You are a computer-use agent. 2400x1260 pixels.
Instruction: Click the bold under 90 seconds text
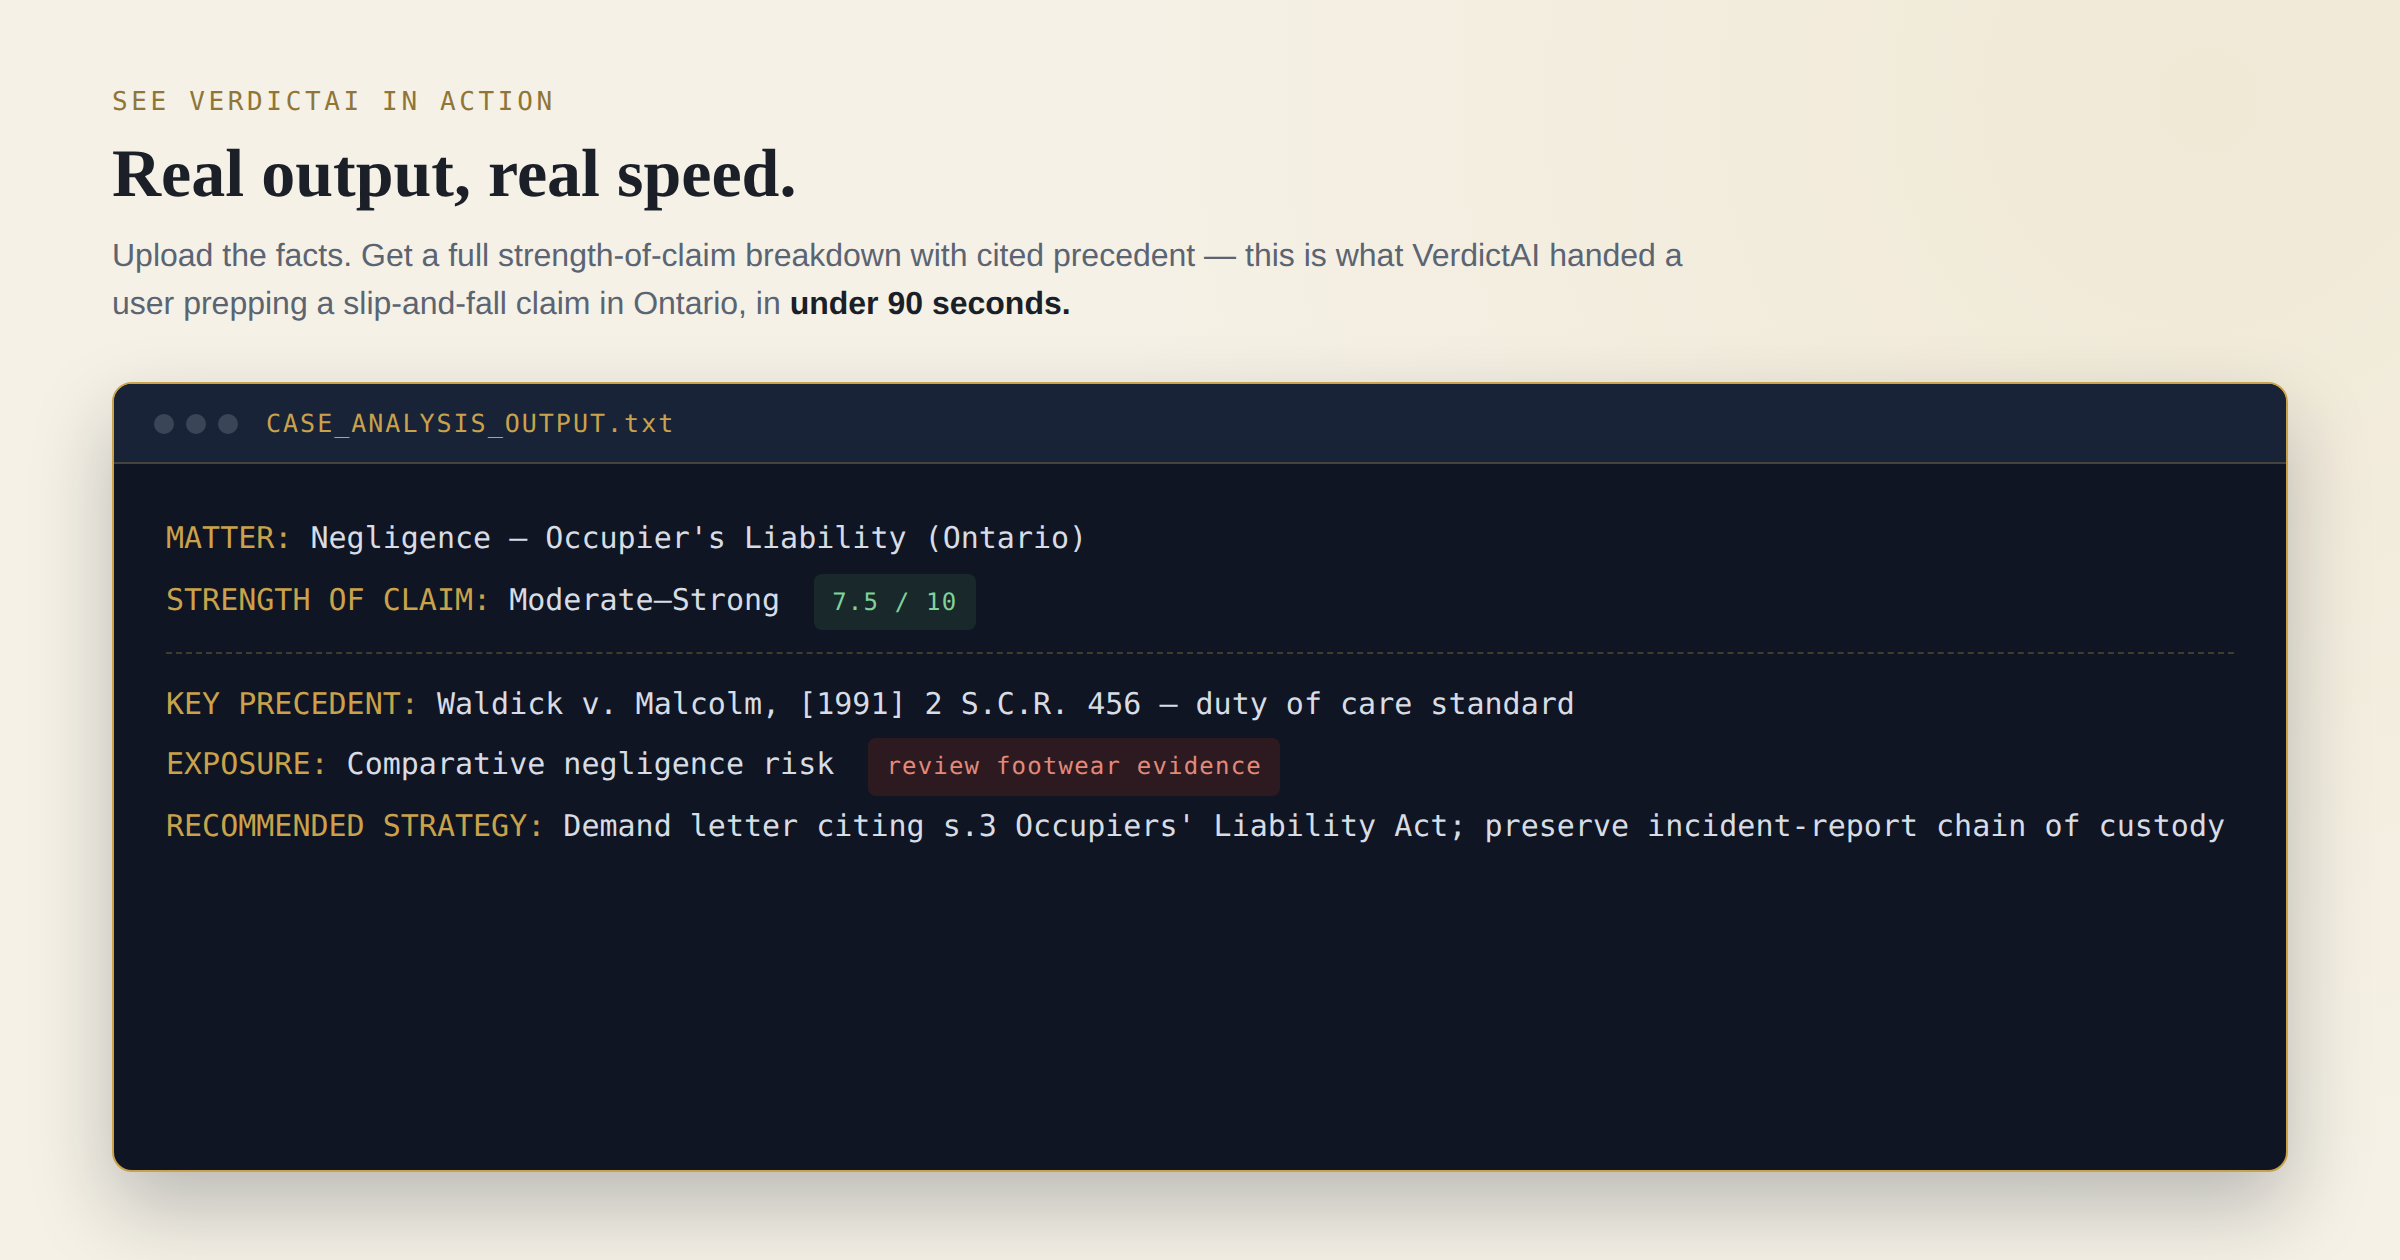click(x=930, y=303)
